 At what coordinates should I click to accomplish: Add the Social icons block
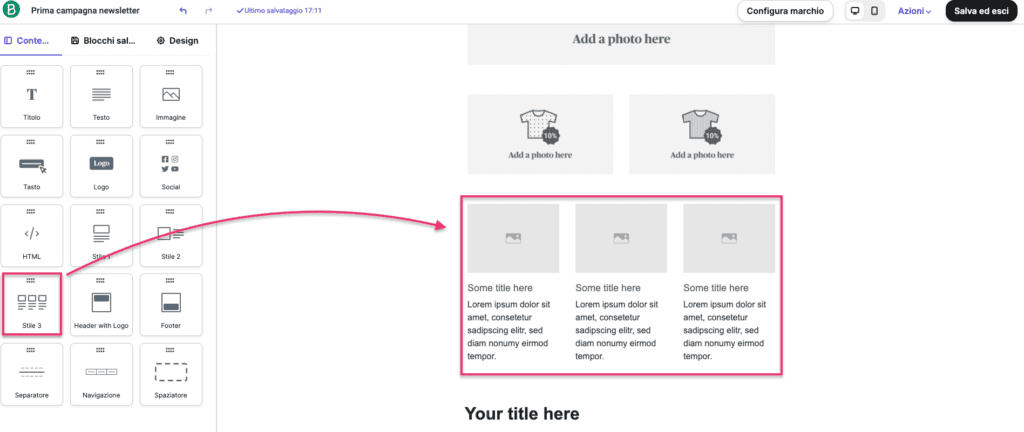pos(171,166)
